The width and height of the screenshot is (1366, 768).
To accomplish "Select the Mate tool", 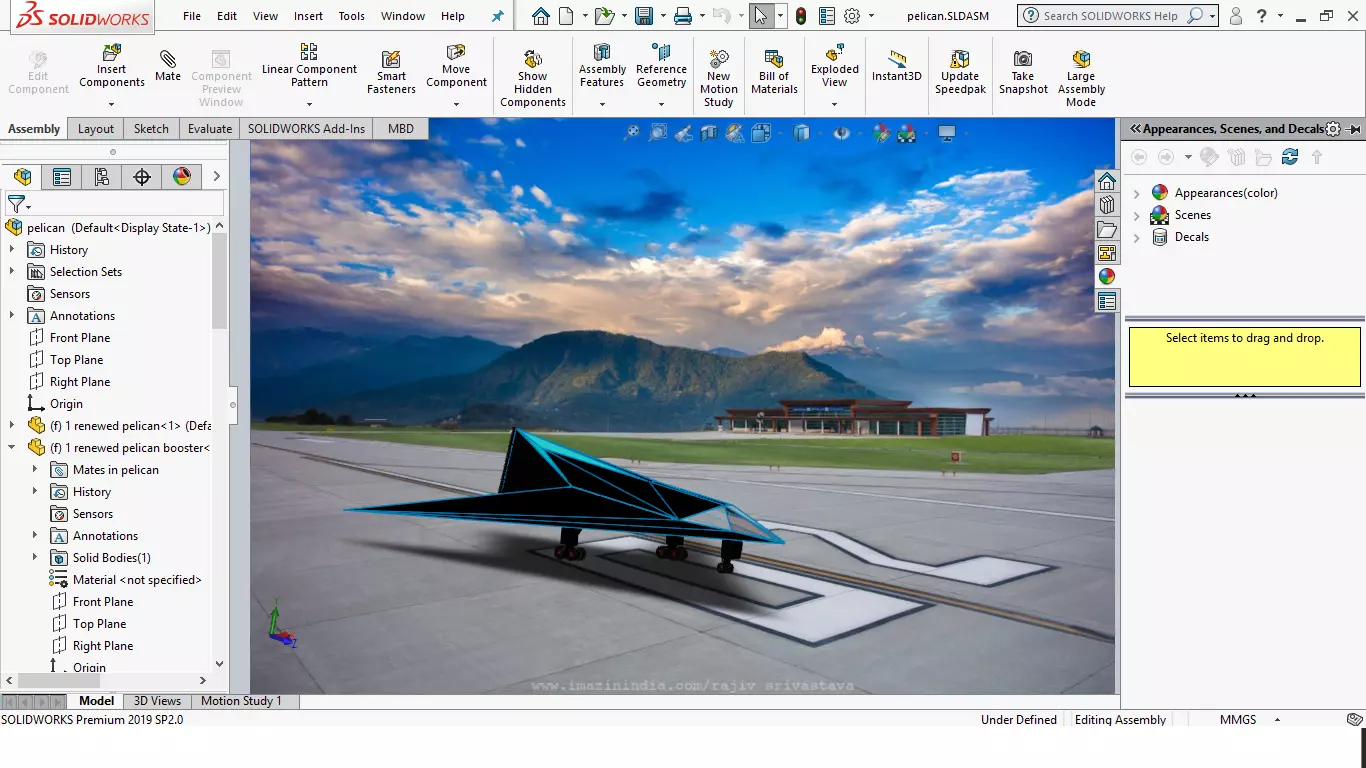I will [x=168, y=66].
